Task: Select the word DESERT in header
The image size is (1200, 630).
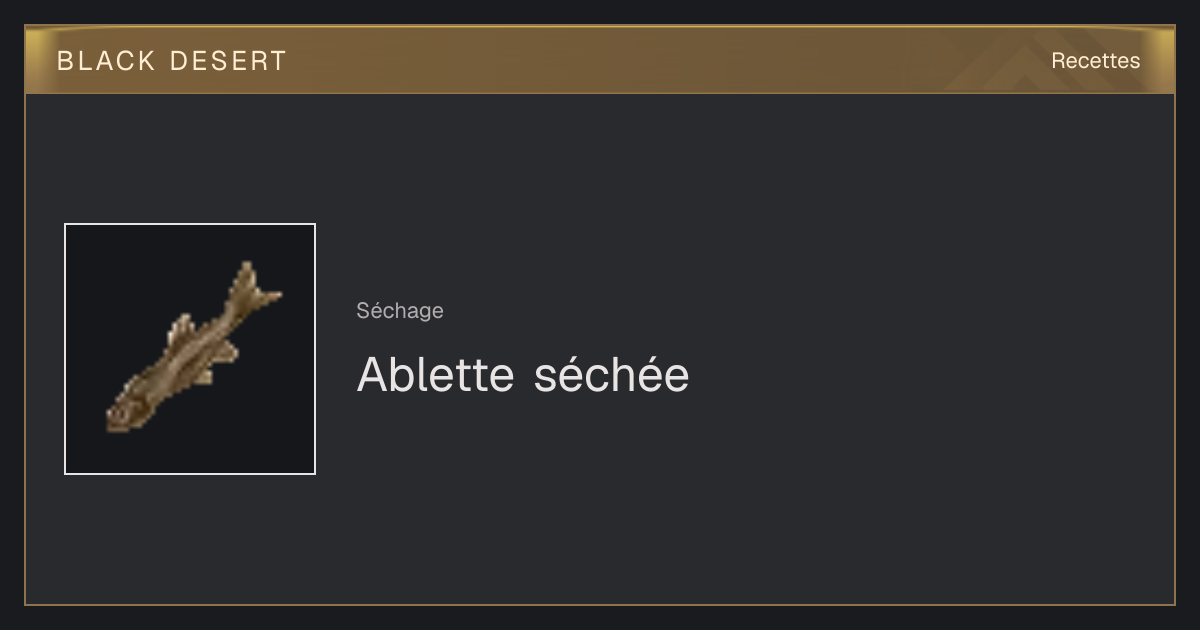Action: pyautogui.click(x=229, y=61)
